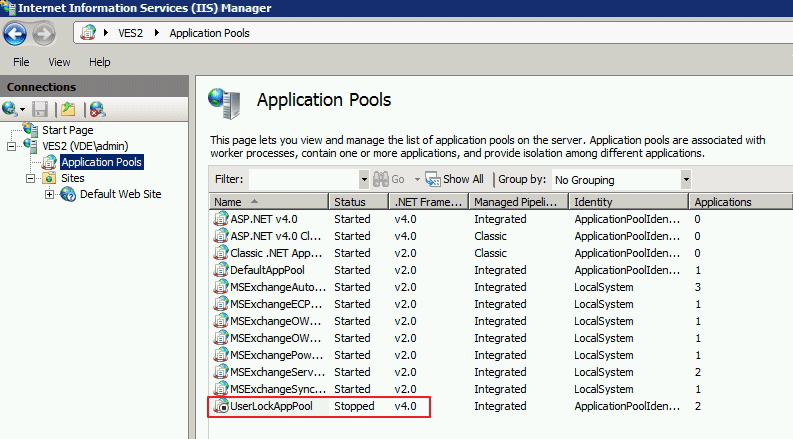Image resolution: width=793 pixels, height=439 pixels.
Task: Click the Classic .NET App pool row icon
Action: [221, 253]
